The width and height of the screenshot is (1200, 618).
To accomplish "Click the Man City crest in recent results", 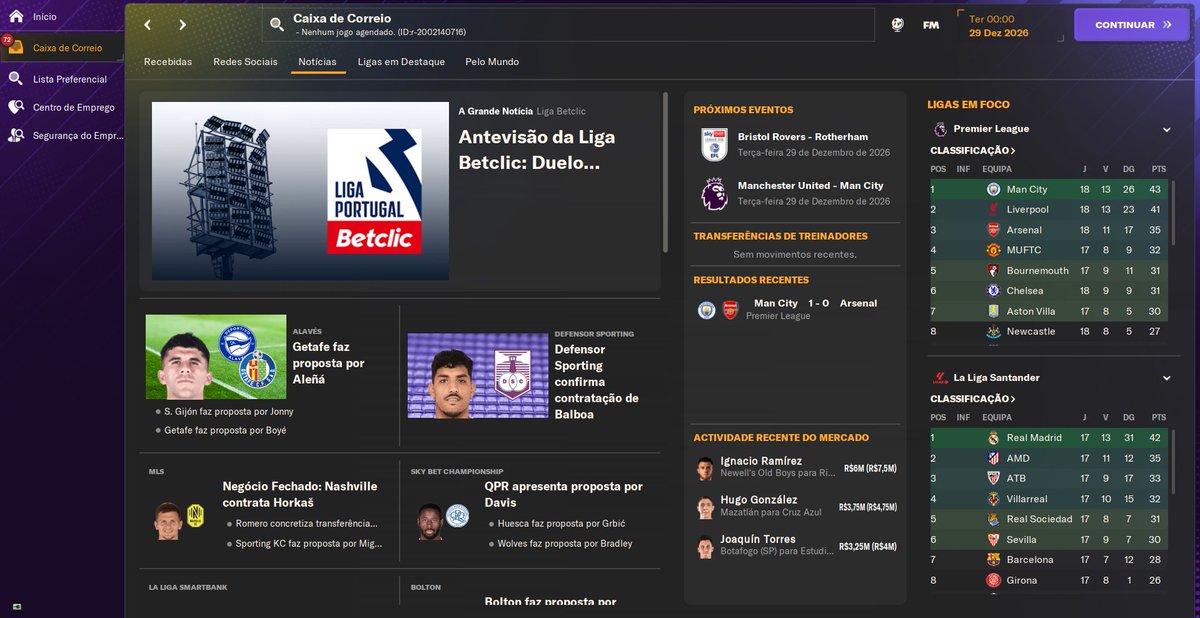I will pyautogui.click(x=707, y=310).
